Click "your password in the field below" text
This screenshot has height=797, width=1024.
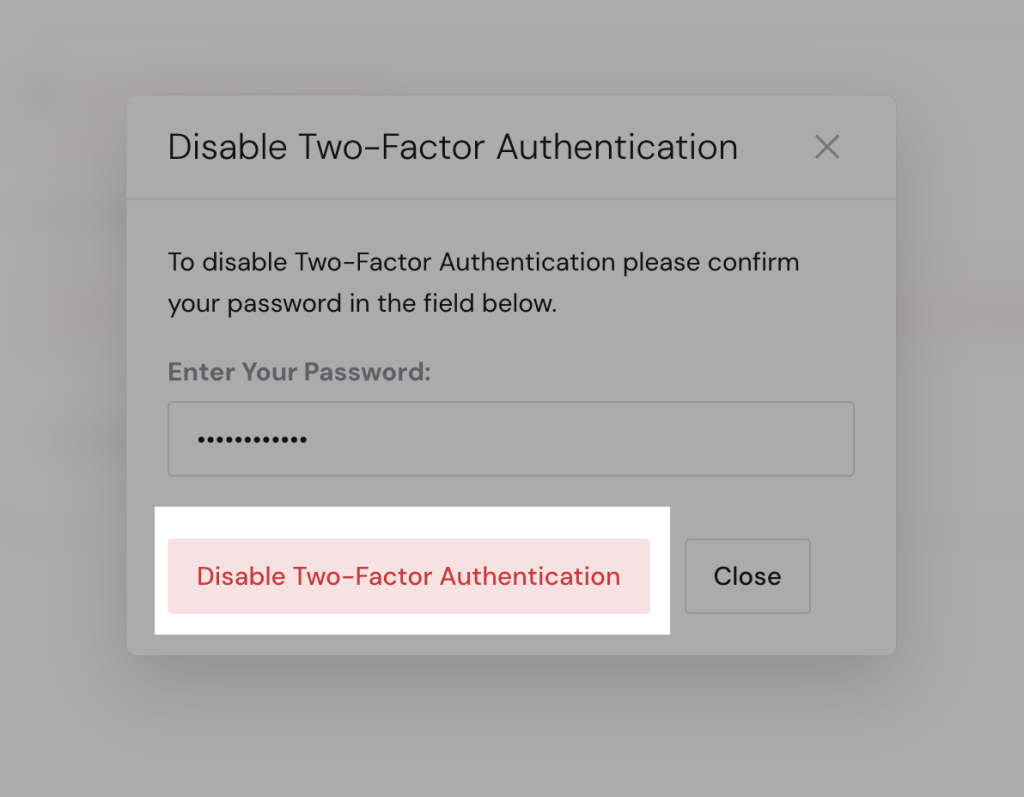362,304
